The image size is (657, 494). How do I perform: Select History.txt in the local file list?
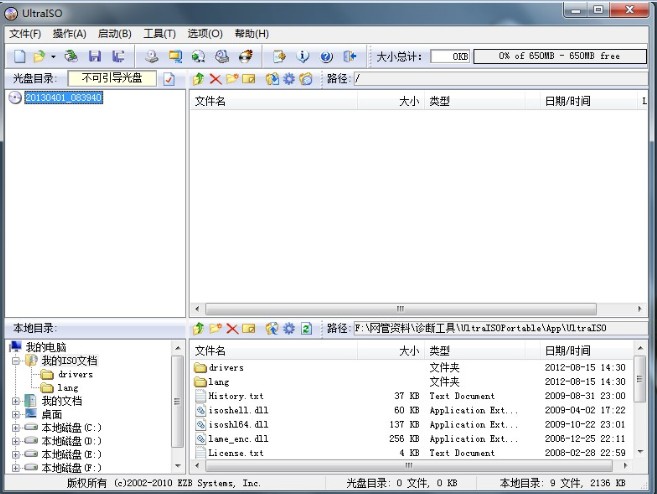(236, 396)
